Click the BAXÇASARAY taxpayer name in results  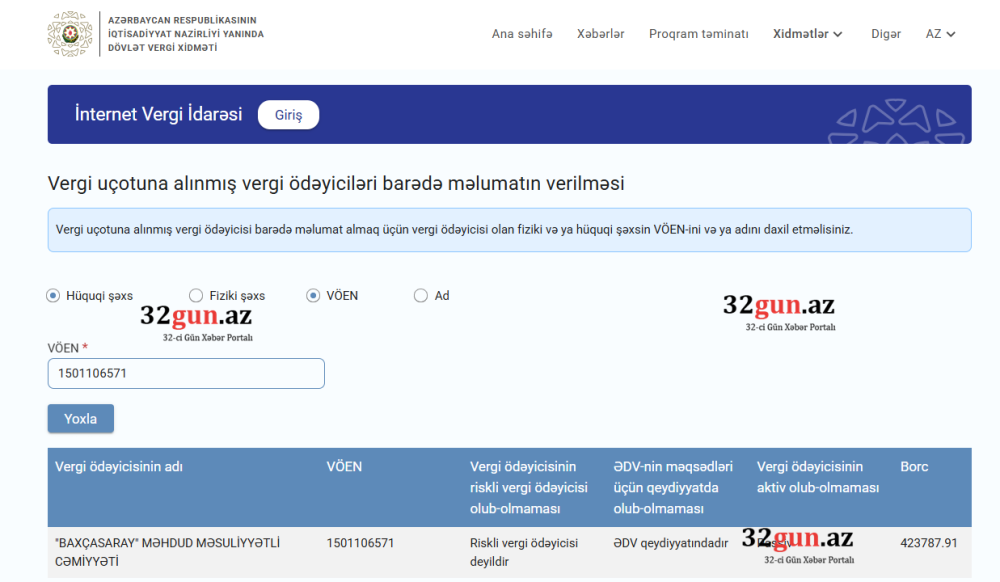[167, 552]
